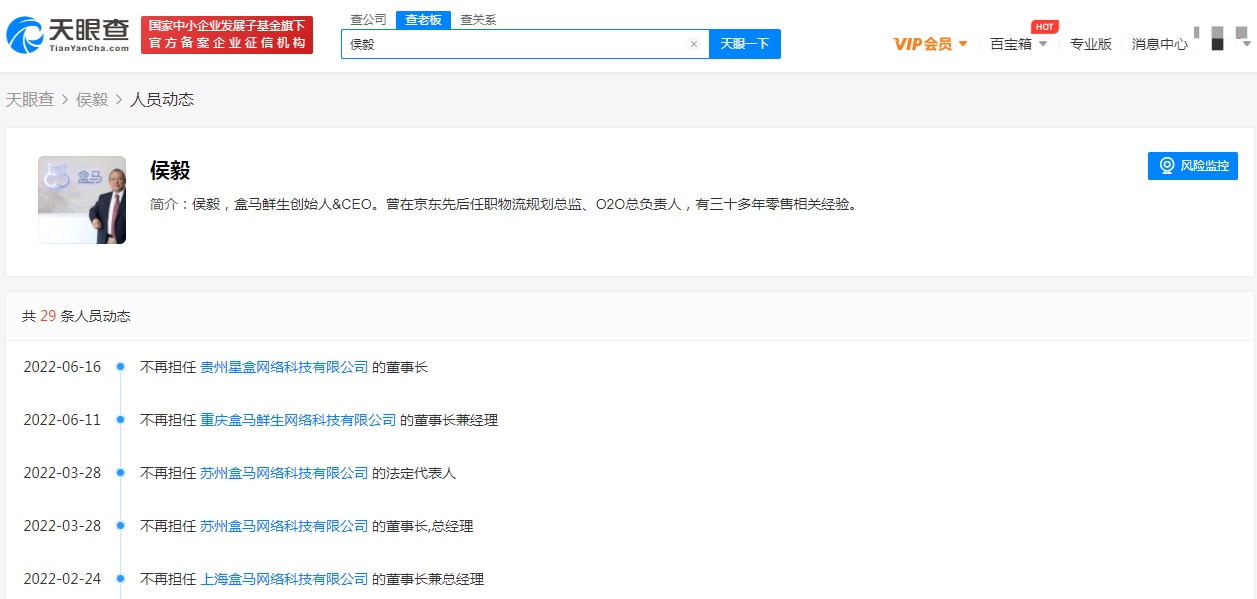The height and width of the screenshot is (599, 1257).
Task: Click the 风险监控 button
Action: [1193, 166]
